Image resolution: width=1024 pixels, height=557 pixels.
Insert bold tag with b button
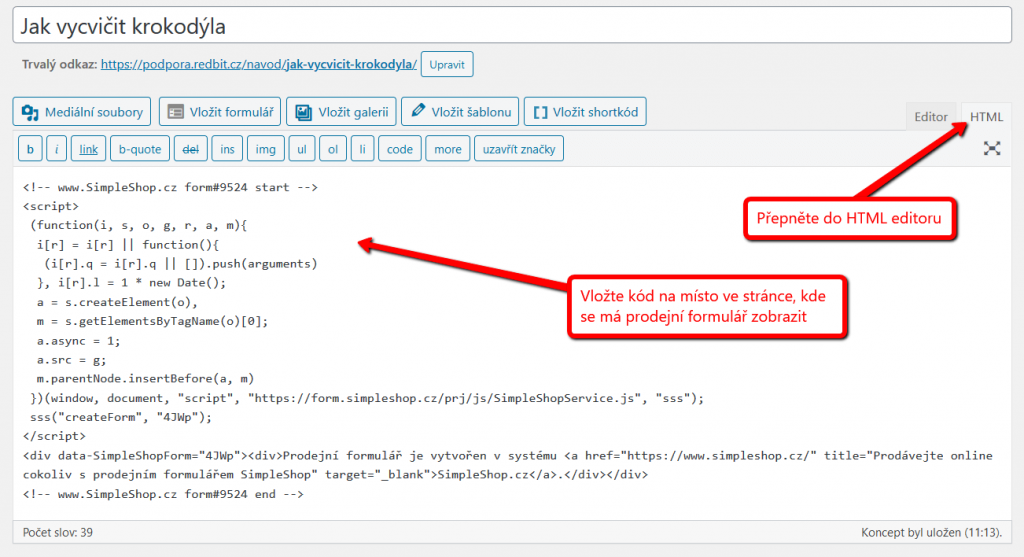pos(30,149)
